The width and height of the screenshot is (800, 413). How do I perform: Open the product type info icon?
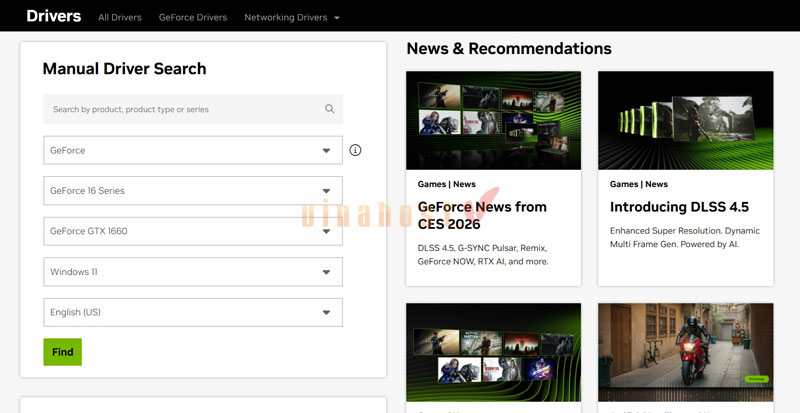click(x=355, y=150)
